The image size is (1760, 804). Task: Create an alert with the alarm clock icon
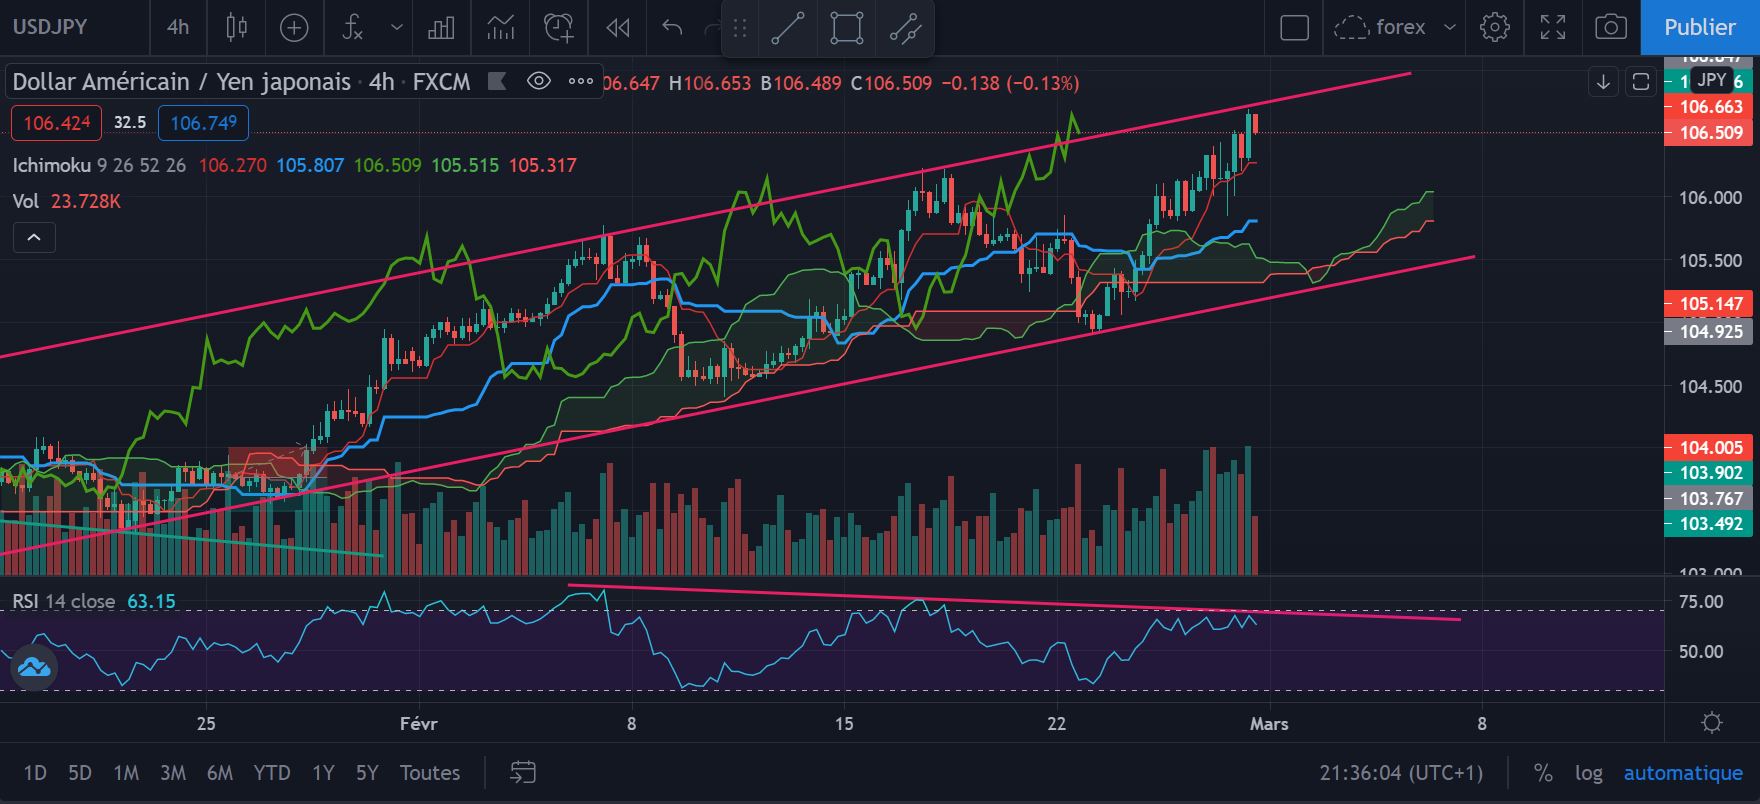click(559, 27)
